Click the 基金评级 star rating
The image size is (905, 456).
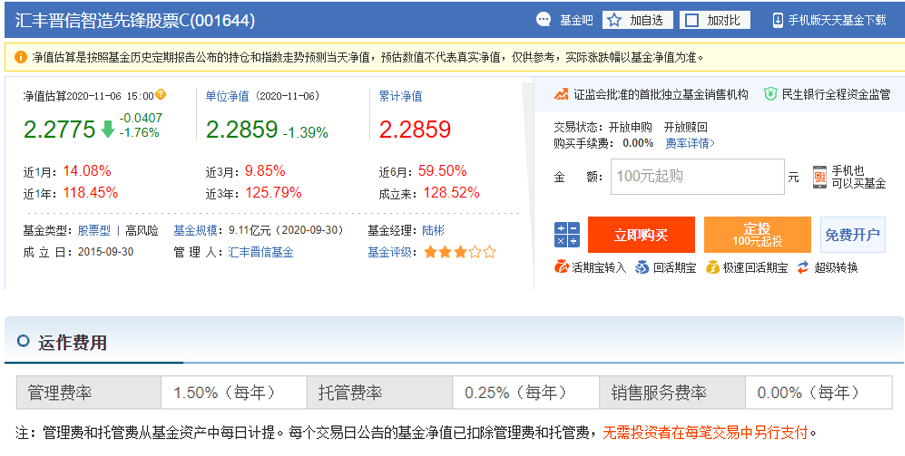pos(460,252)
